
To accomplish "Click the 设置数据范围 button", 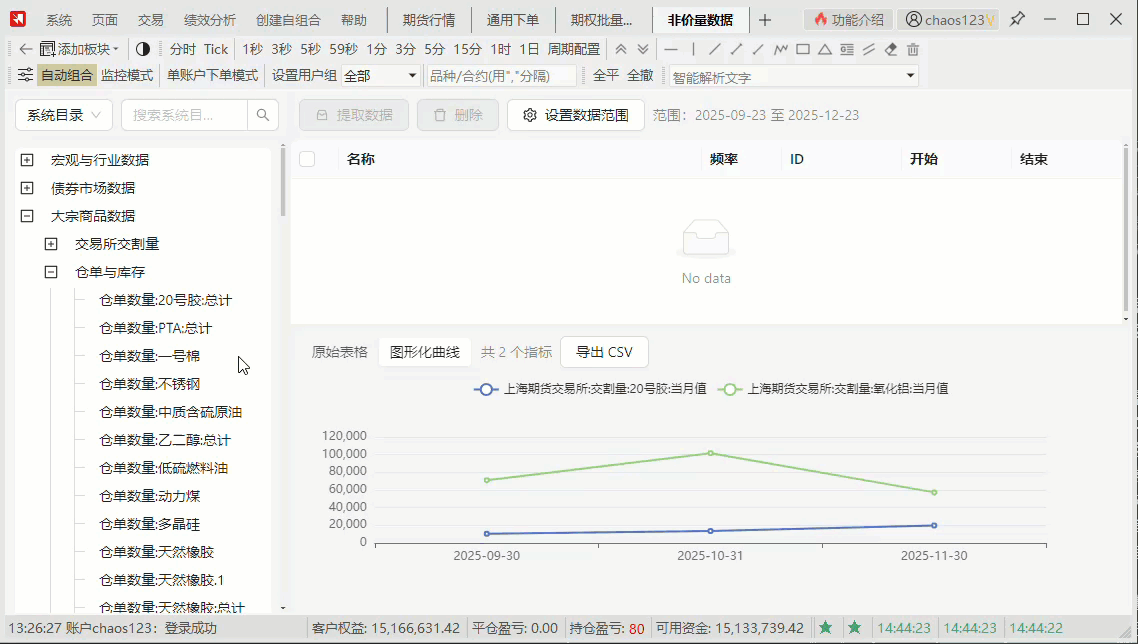I will (x=575, y=115).
